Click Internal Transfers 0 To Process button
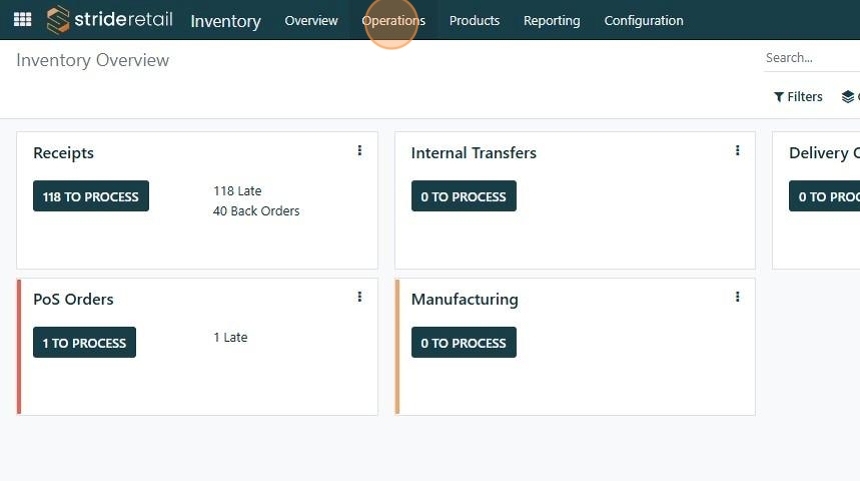The height and width of the screenshot is (481, 860). point(464,196)
